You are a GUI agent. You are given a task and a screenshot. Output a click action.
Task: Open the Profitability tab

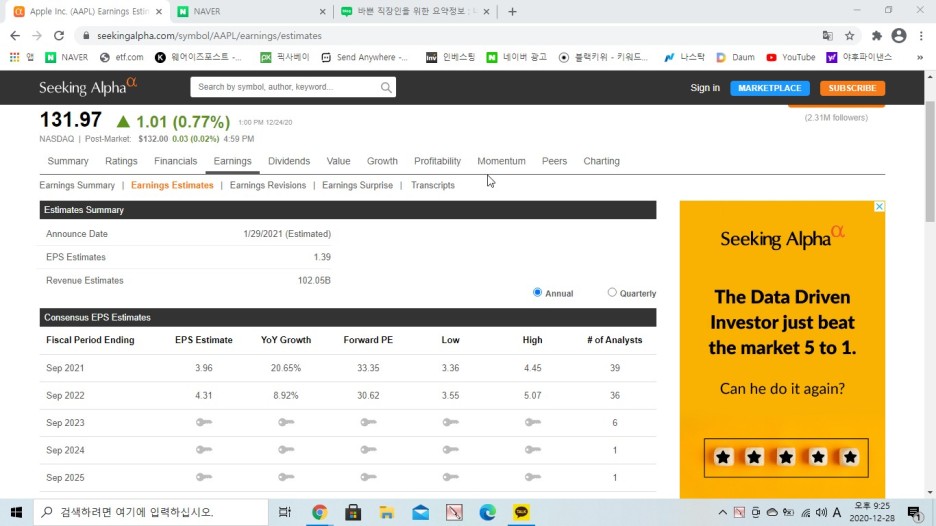tap(438, 161)
